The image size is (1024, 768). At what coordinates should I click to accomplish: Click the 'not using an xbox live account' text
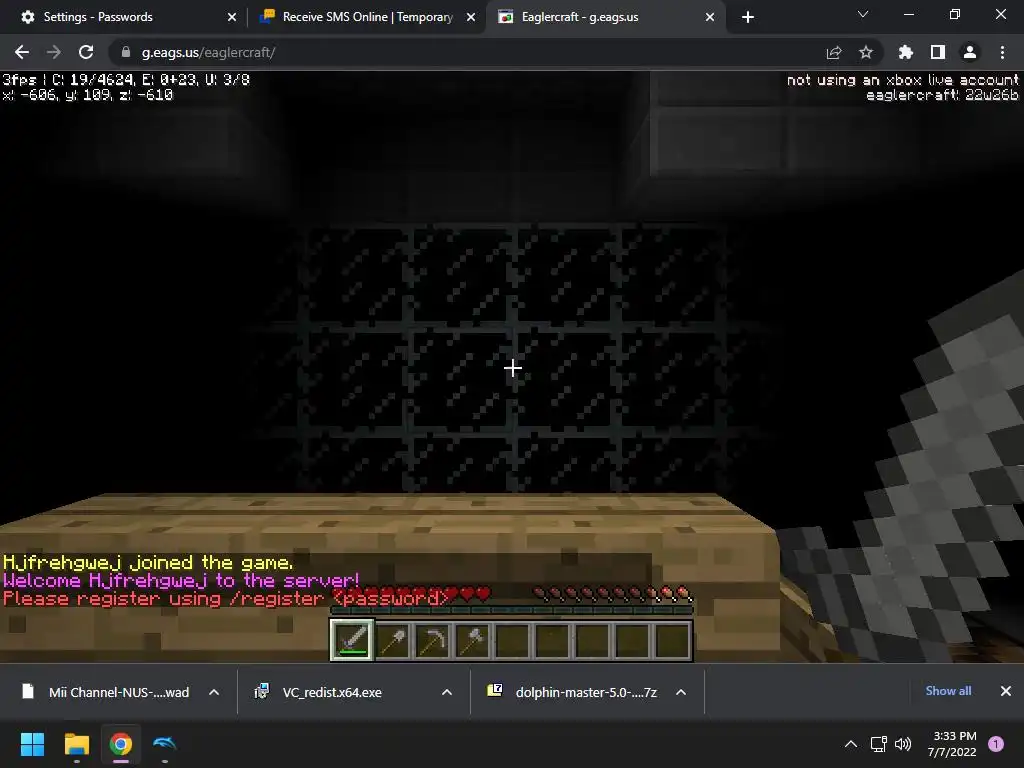coord(903,80)
